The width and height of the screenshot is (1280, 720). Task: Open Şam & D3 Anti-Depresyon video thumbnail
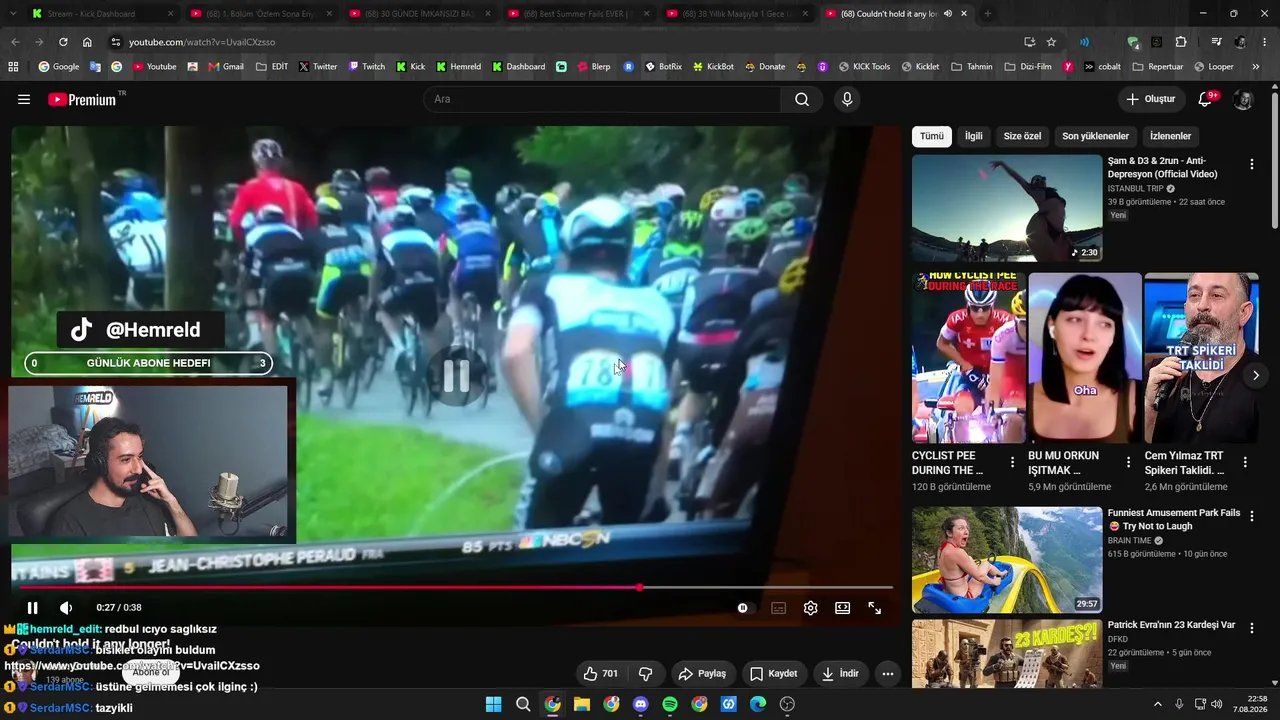coord(1007,208)
